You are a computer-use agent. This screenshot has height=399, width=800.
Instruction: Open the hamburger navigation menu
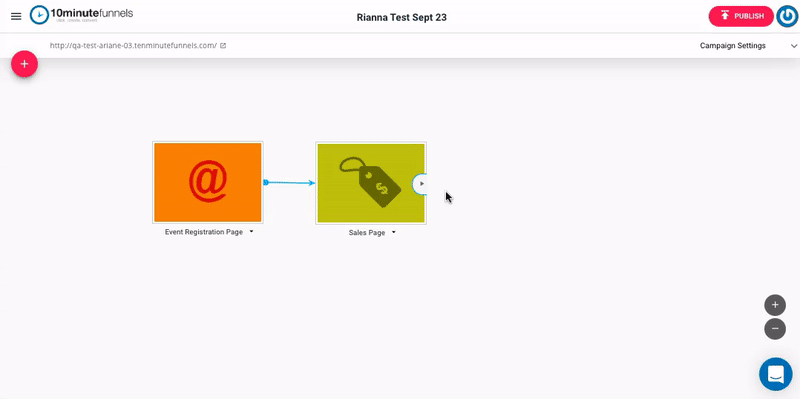[16, 16]
